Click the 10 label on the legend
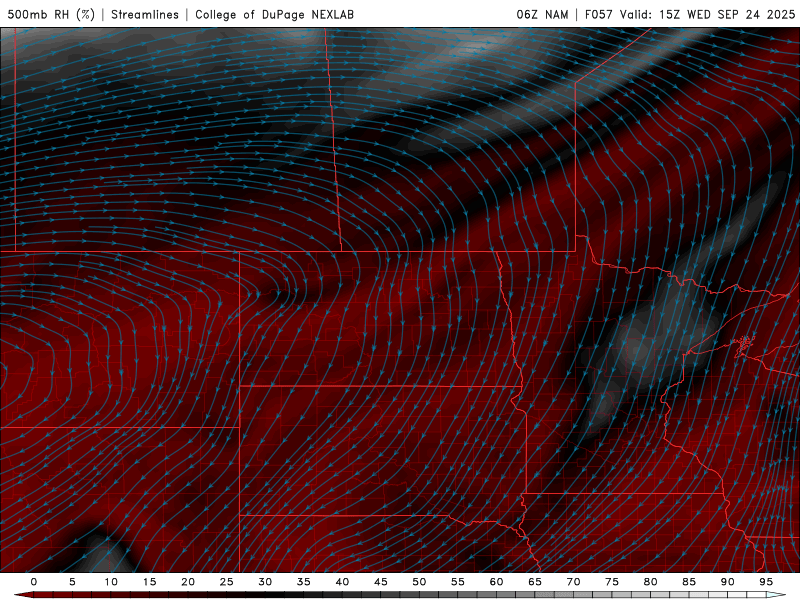 111,582
